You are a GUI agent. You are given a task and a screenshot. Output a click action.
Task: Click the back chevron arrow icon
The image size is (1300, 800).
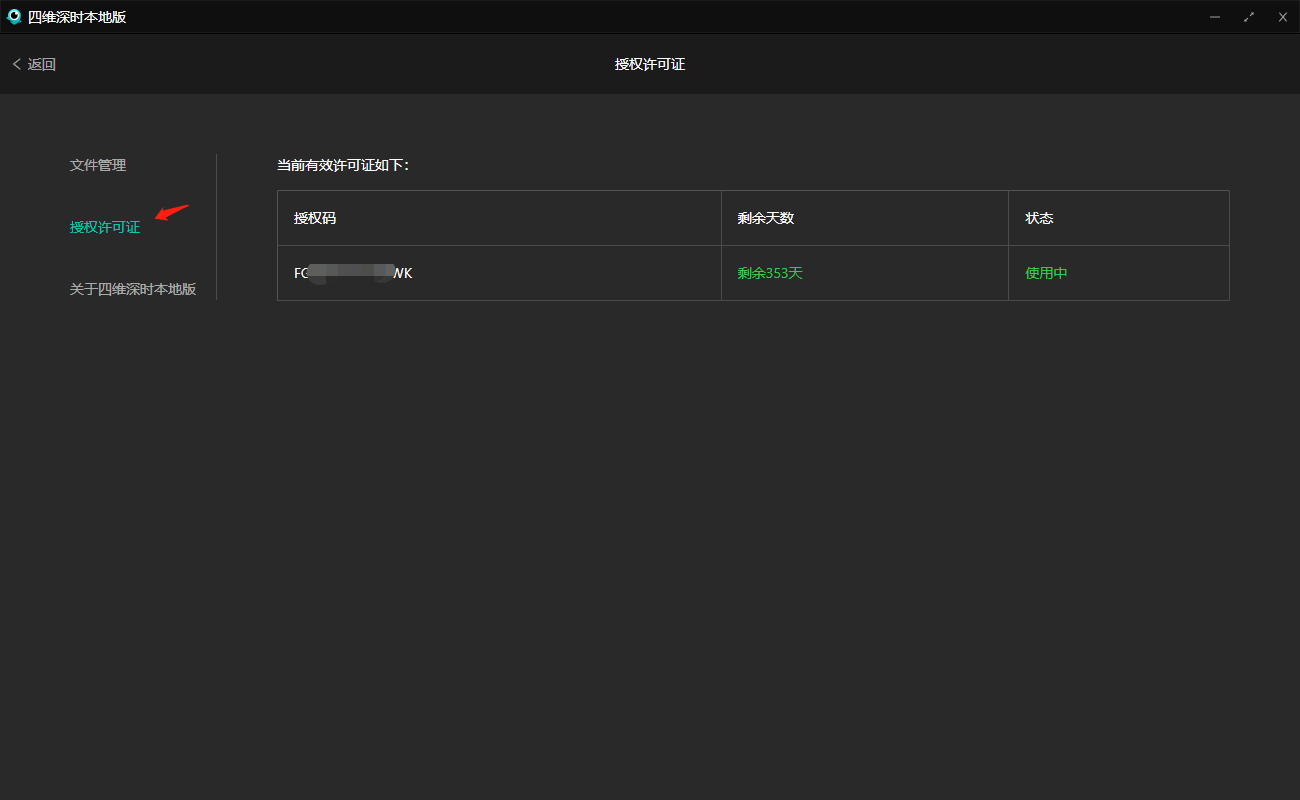pyautogui.click(x=16, y=64)
